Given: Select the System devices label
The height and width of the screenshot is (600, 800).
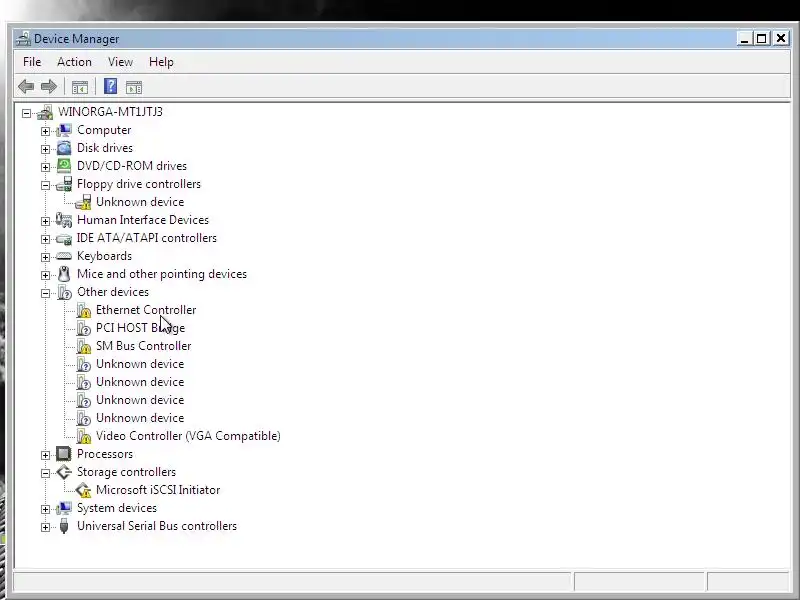Looking at the screenshot, I should point(117,508).
